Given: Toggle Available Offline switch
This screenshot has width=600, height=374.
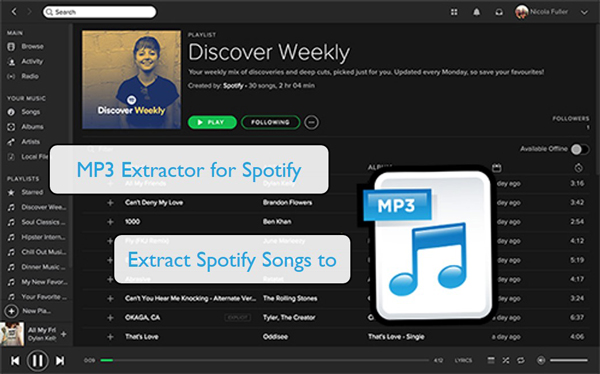Looking at the screenshot, I should (x=579, y=149).
